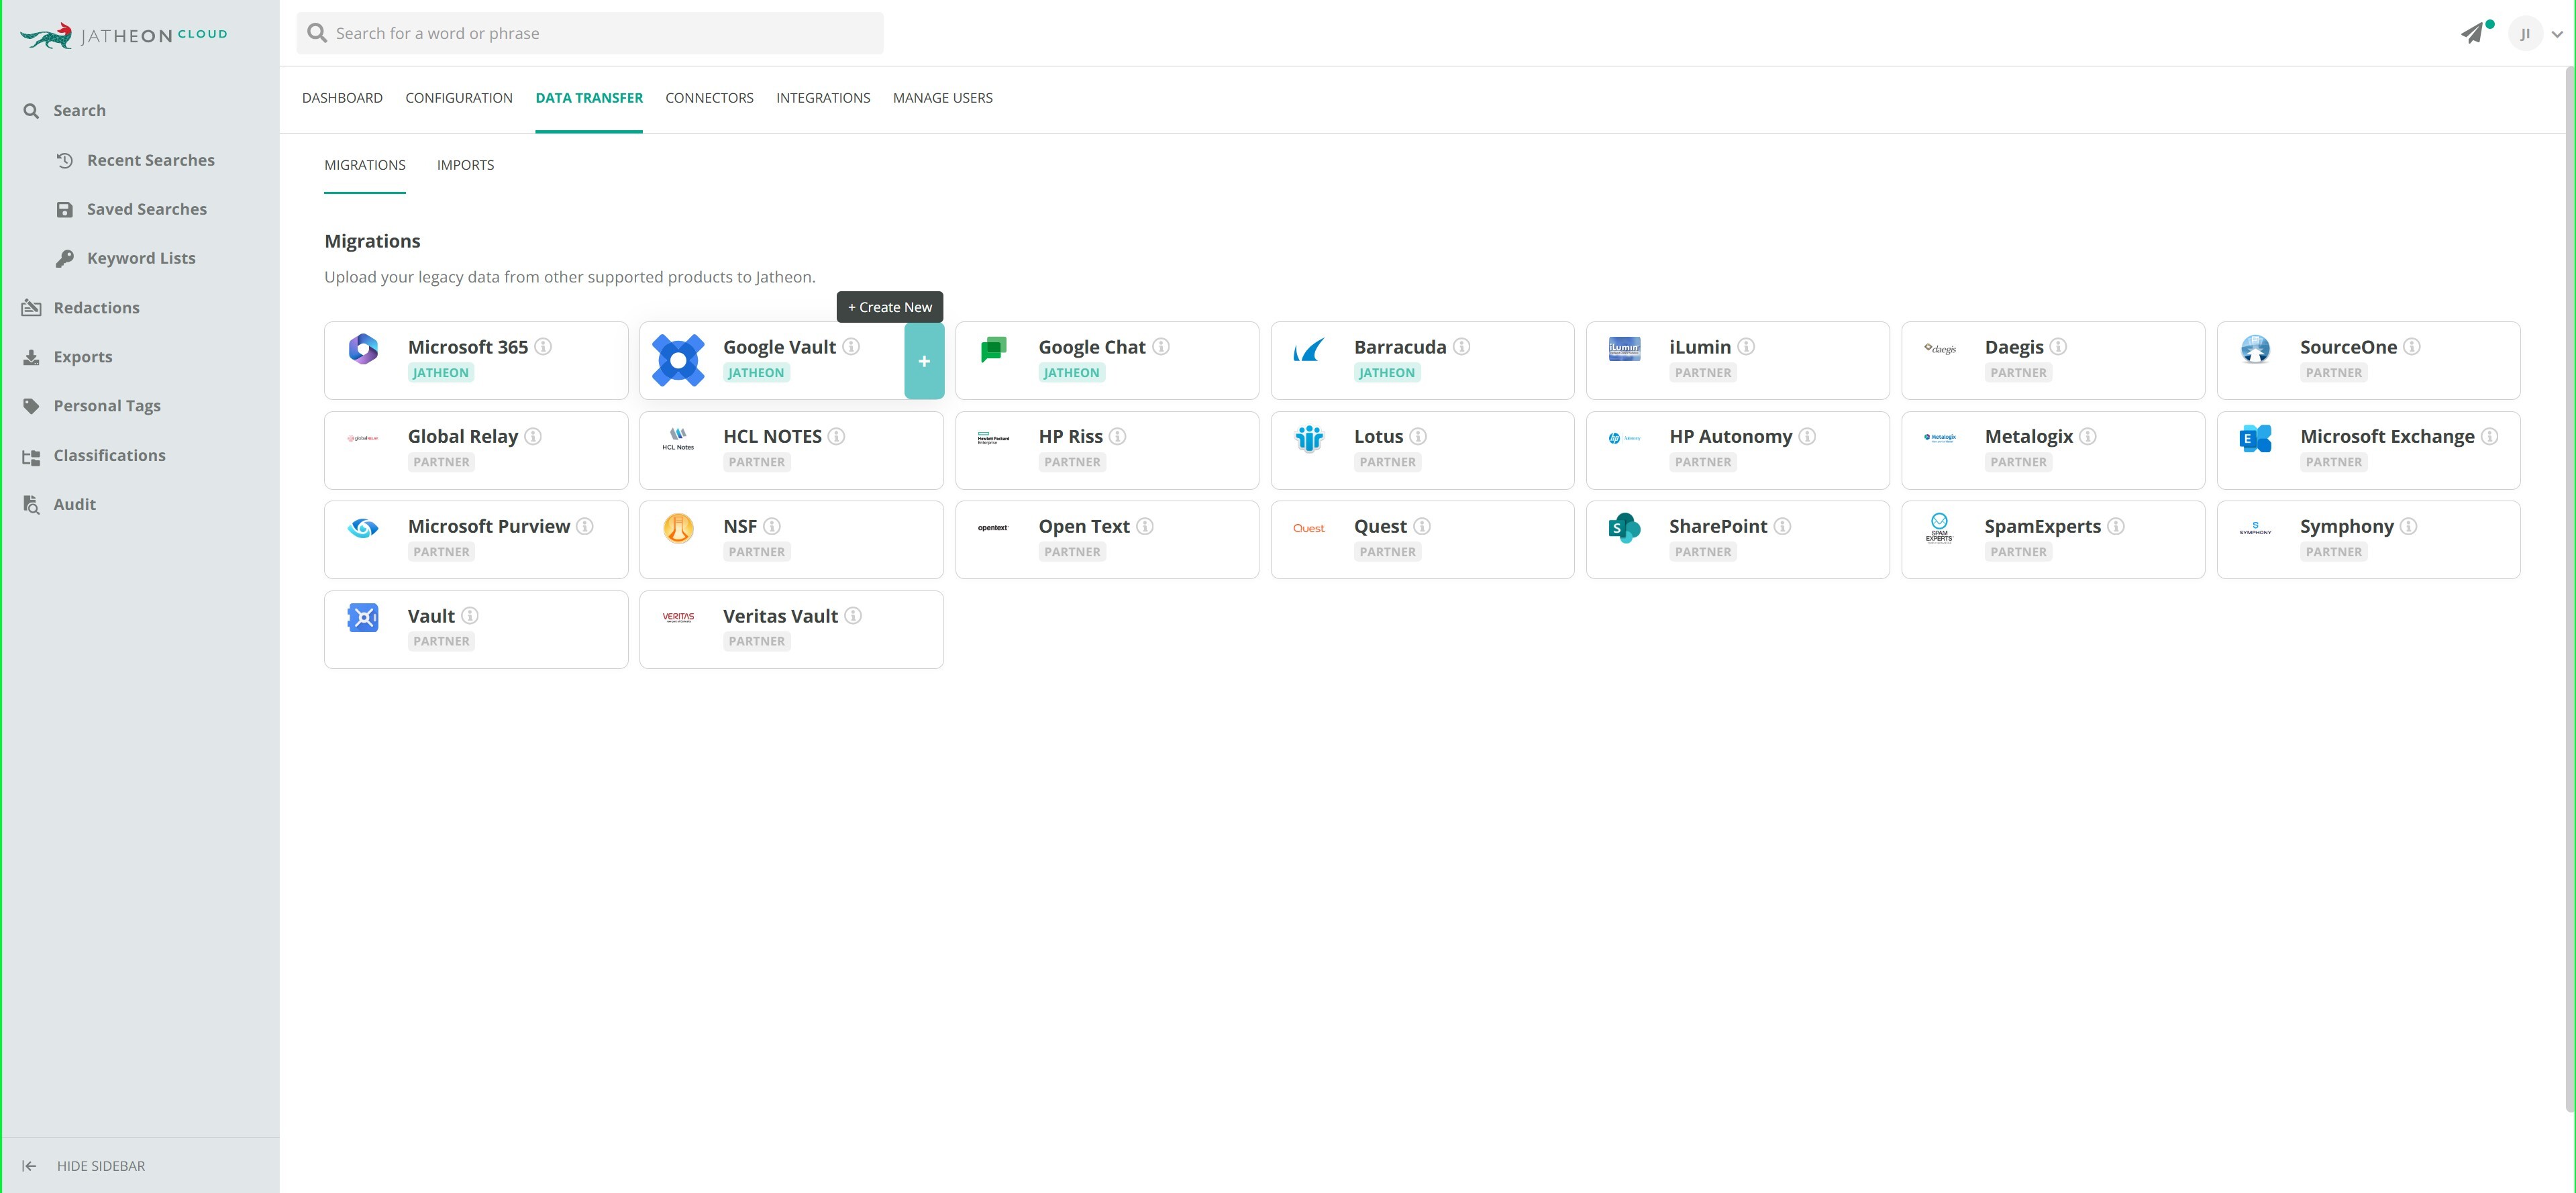Click the PARTNER badge under Quest
The image size is (2576, 1193).
pyautogui.click(x=1387, y=552)
